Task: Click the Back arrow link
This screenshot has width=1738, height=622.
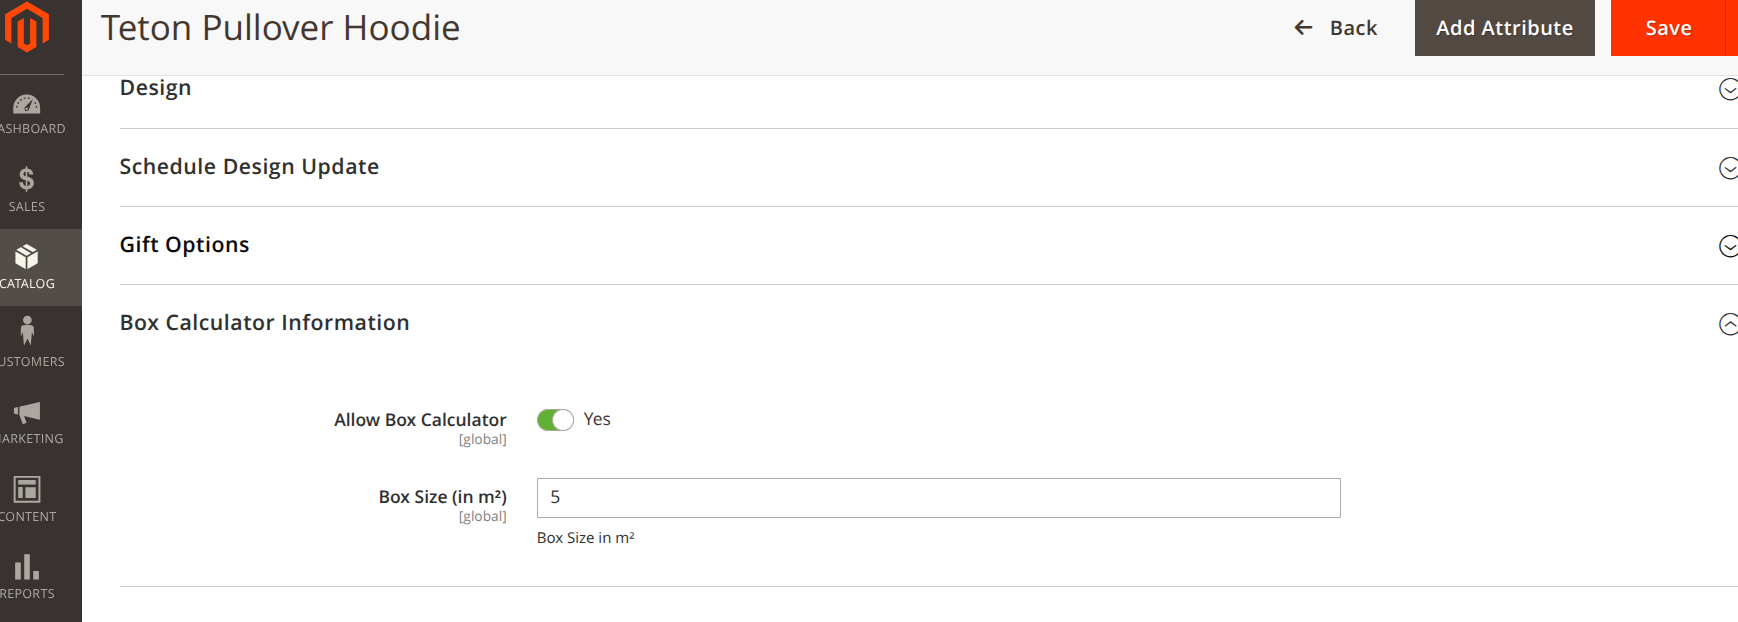Action: [x=1336, y=28]
